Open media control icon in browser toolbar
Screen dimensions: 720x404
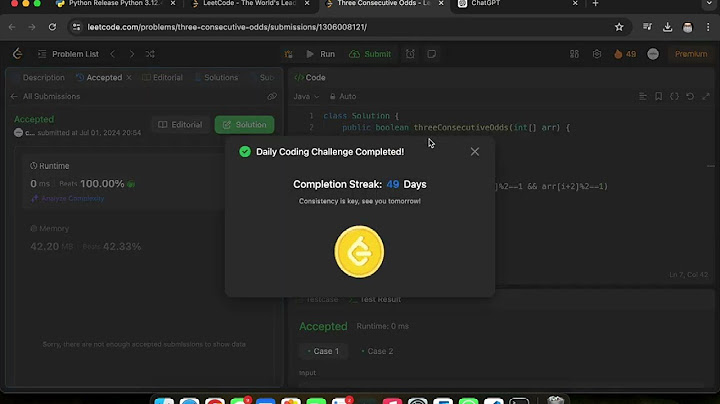(647, 27)
